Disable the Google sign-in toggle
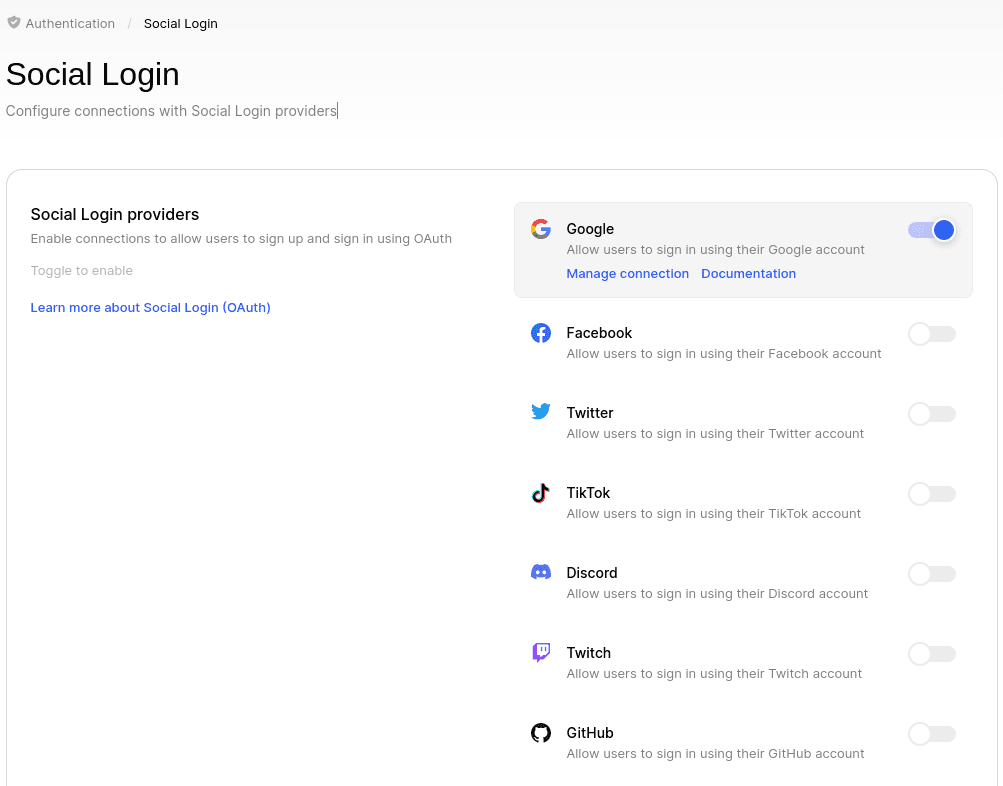1003x786 pixels. point(931,230)
